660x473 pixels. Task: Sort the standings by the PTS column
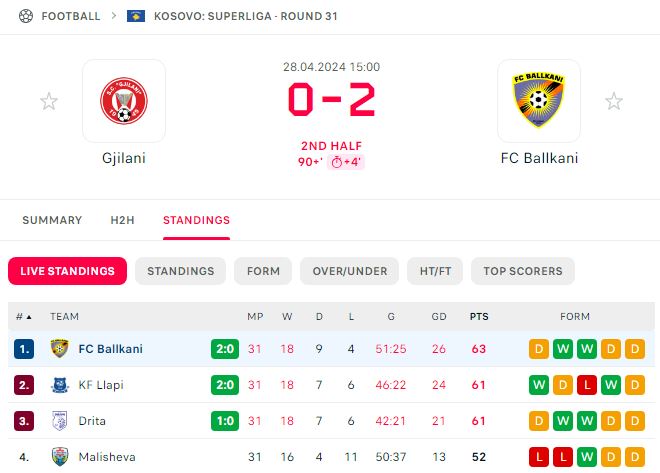pos(479,316)
